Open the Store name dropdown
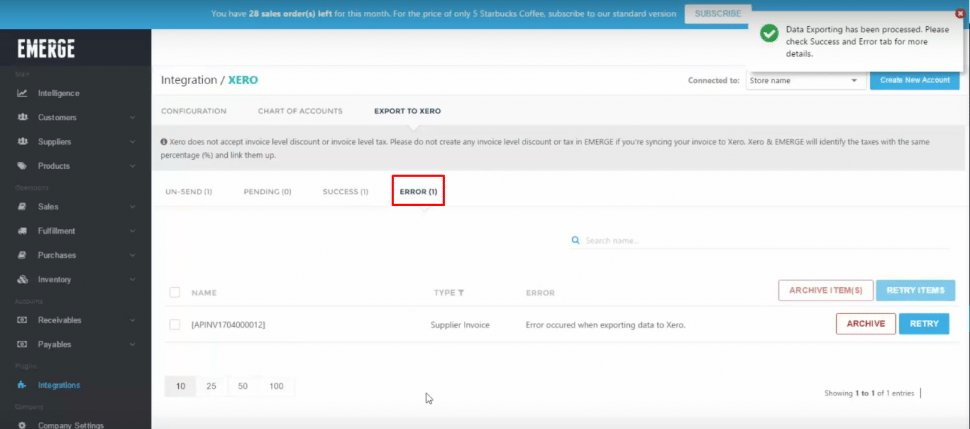The height and width of the screenshot is (429, 970). [x=805, y=80]
